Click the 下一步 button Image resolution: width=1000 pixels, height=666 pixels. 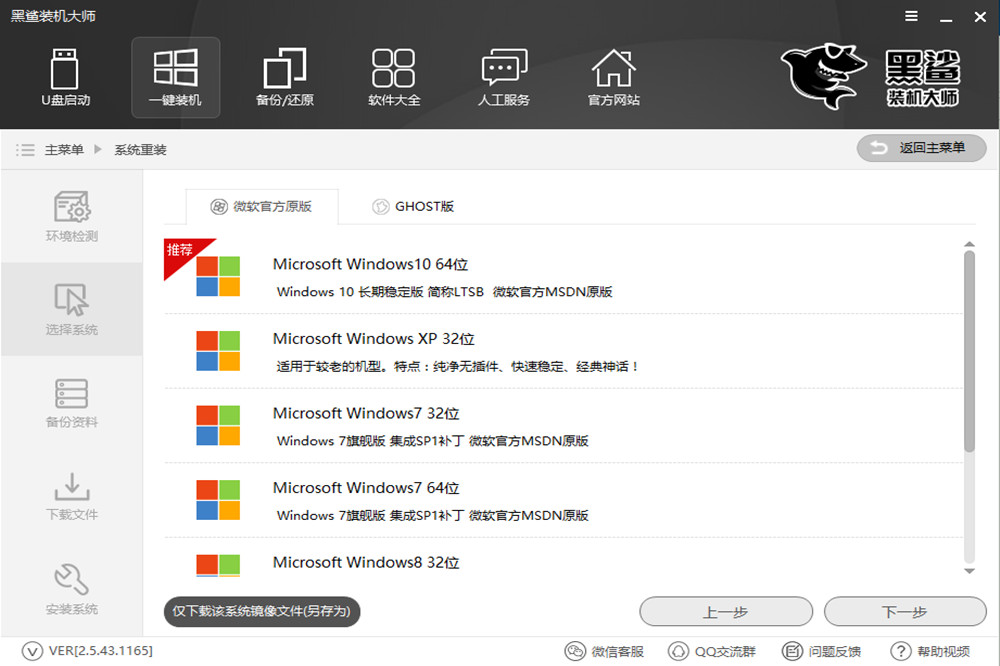[905, 612]
